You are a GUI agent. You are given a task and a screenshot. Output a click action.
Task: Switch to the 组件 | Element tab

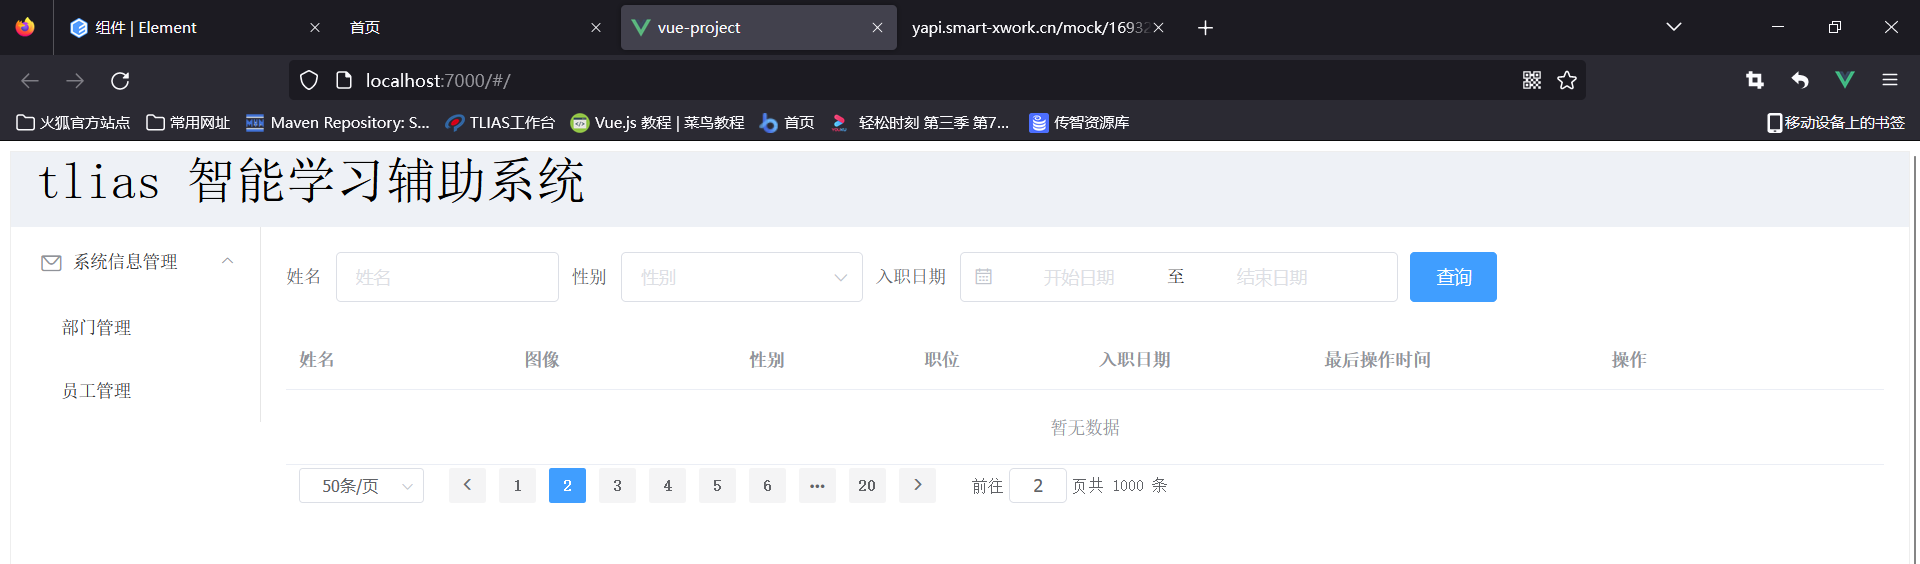180,28
